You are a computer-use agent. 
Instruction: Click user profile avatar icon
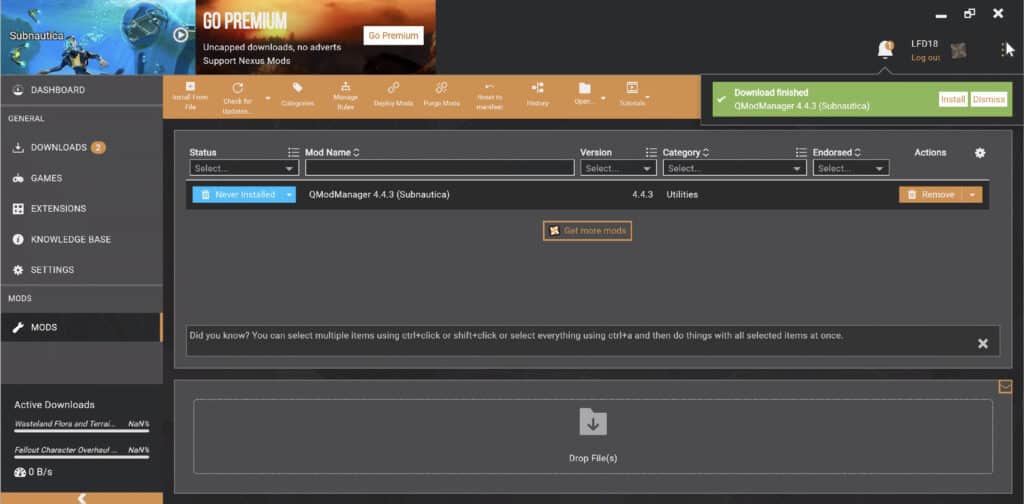(958, 50)
